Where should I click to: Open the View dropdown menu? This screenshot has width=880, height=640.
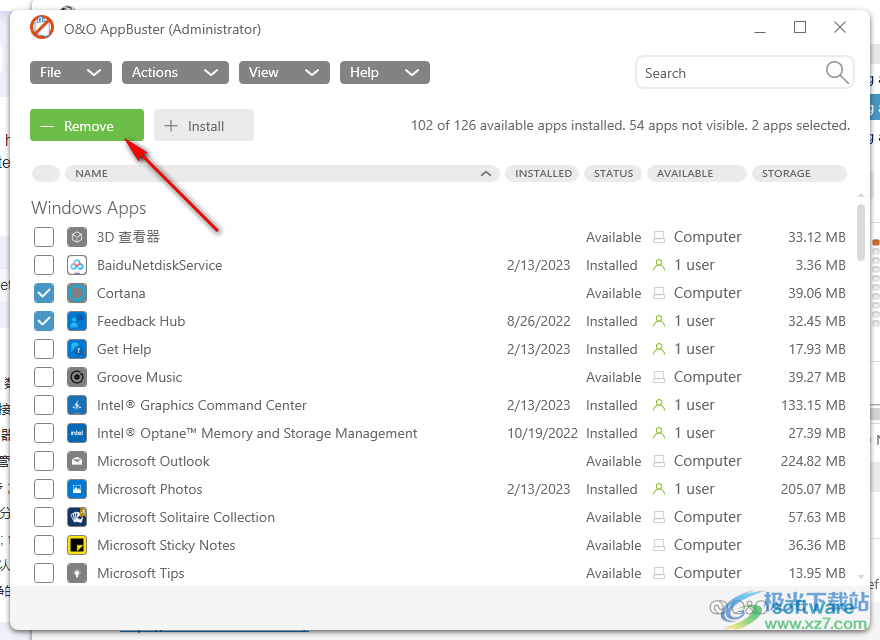[284, 72]
